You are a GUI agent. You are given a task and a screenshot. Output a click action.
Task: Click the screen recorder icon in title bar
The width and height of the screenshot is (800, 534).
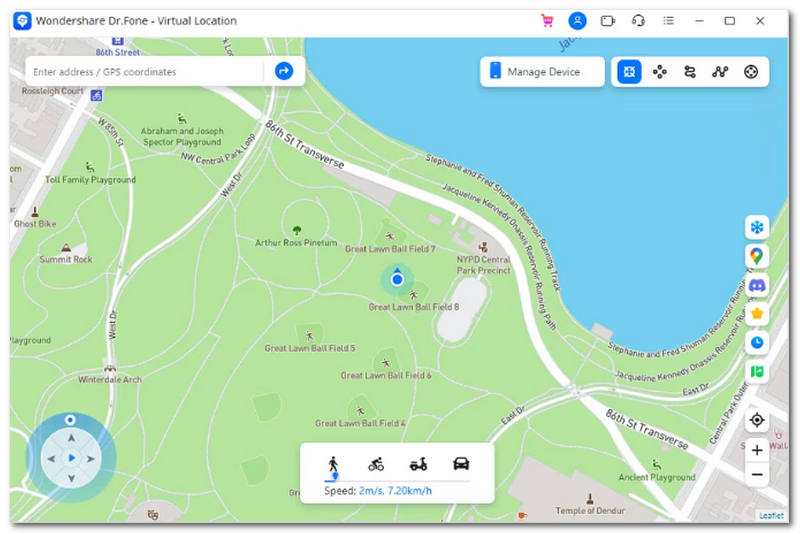(608, 21)
